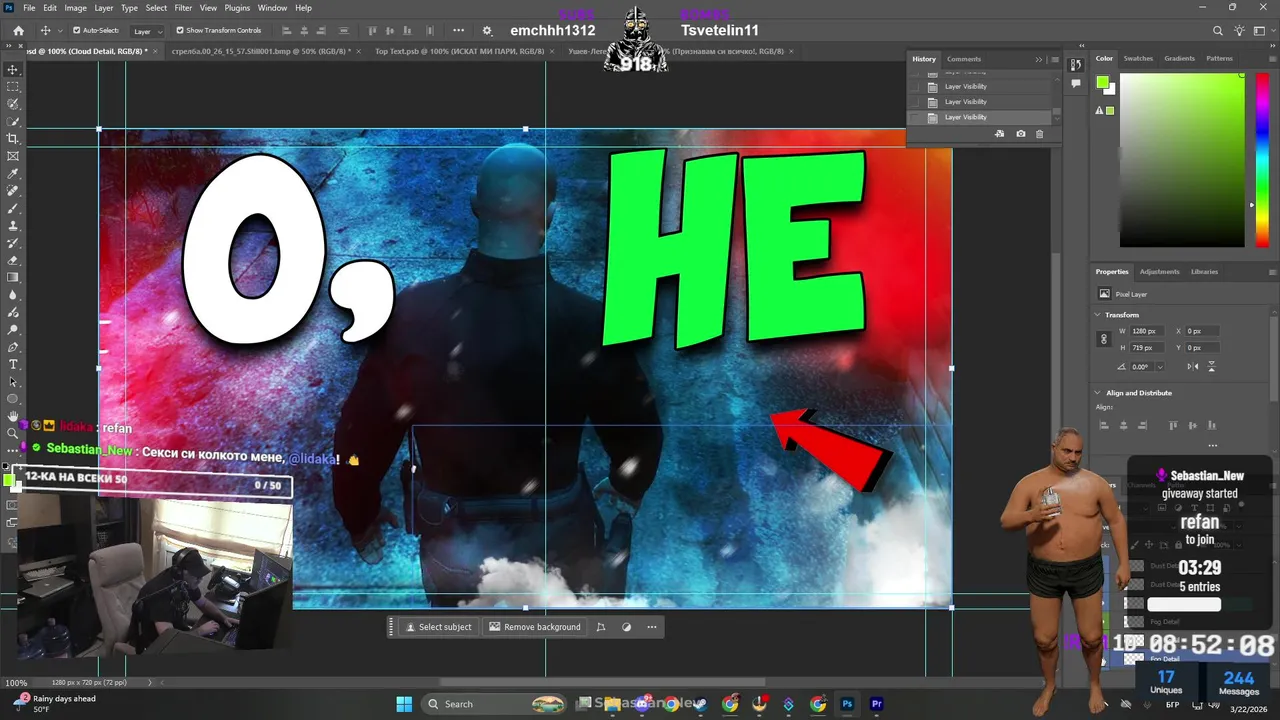Flip horizontal in Properties Transform
The height and width of the screenshot is (720, 1280).
(x=1195, y=366)
